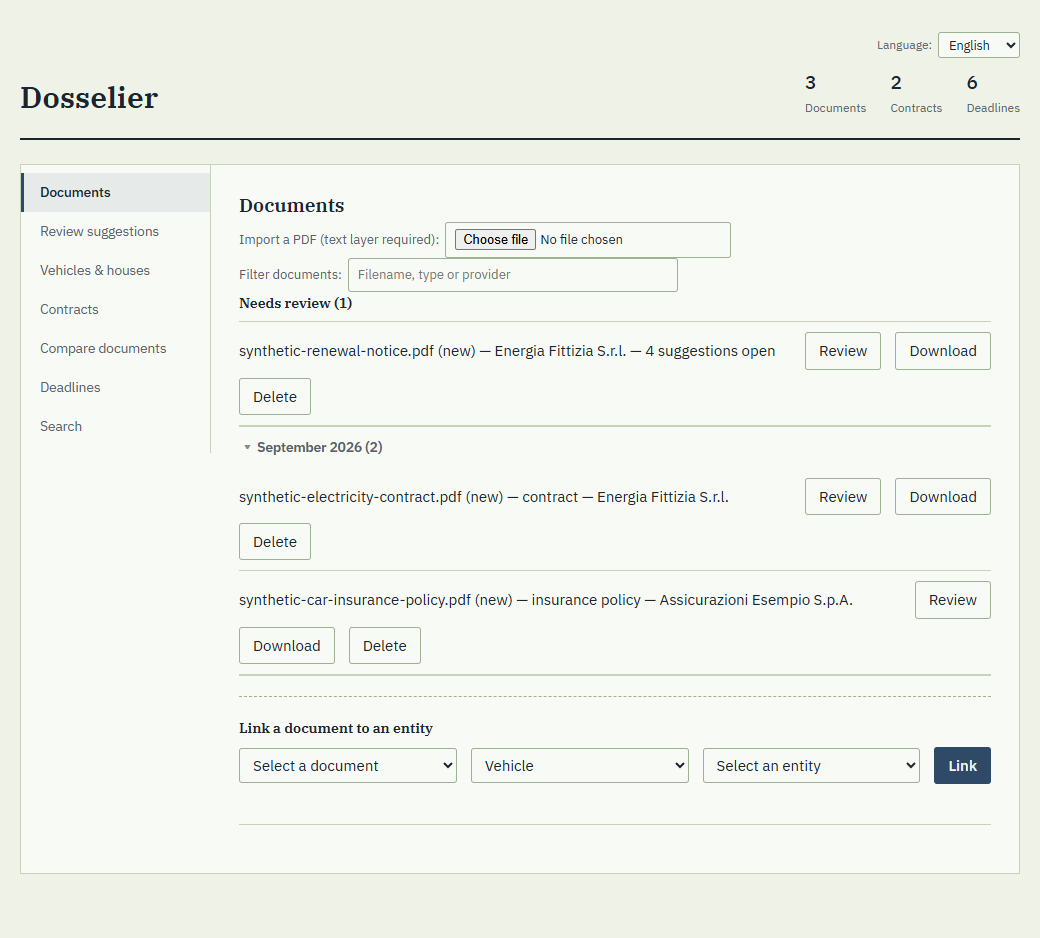1040x938 pixels.
Task: Click the Dosselier app title
Action: click(89, 98)
